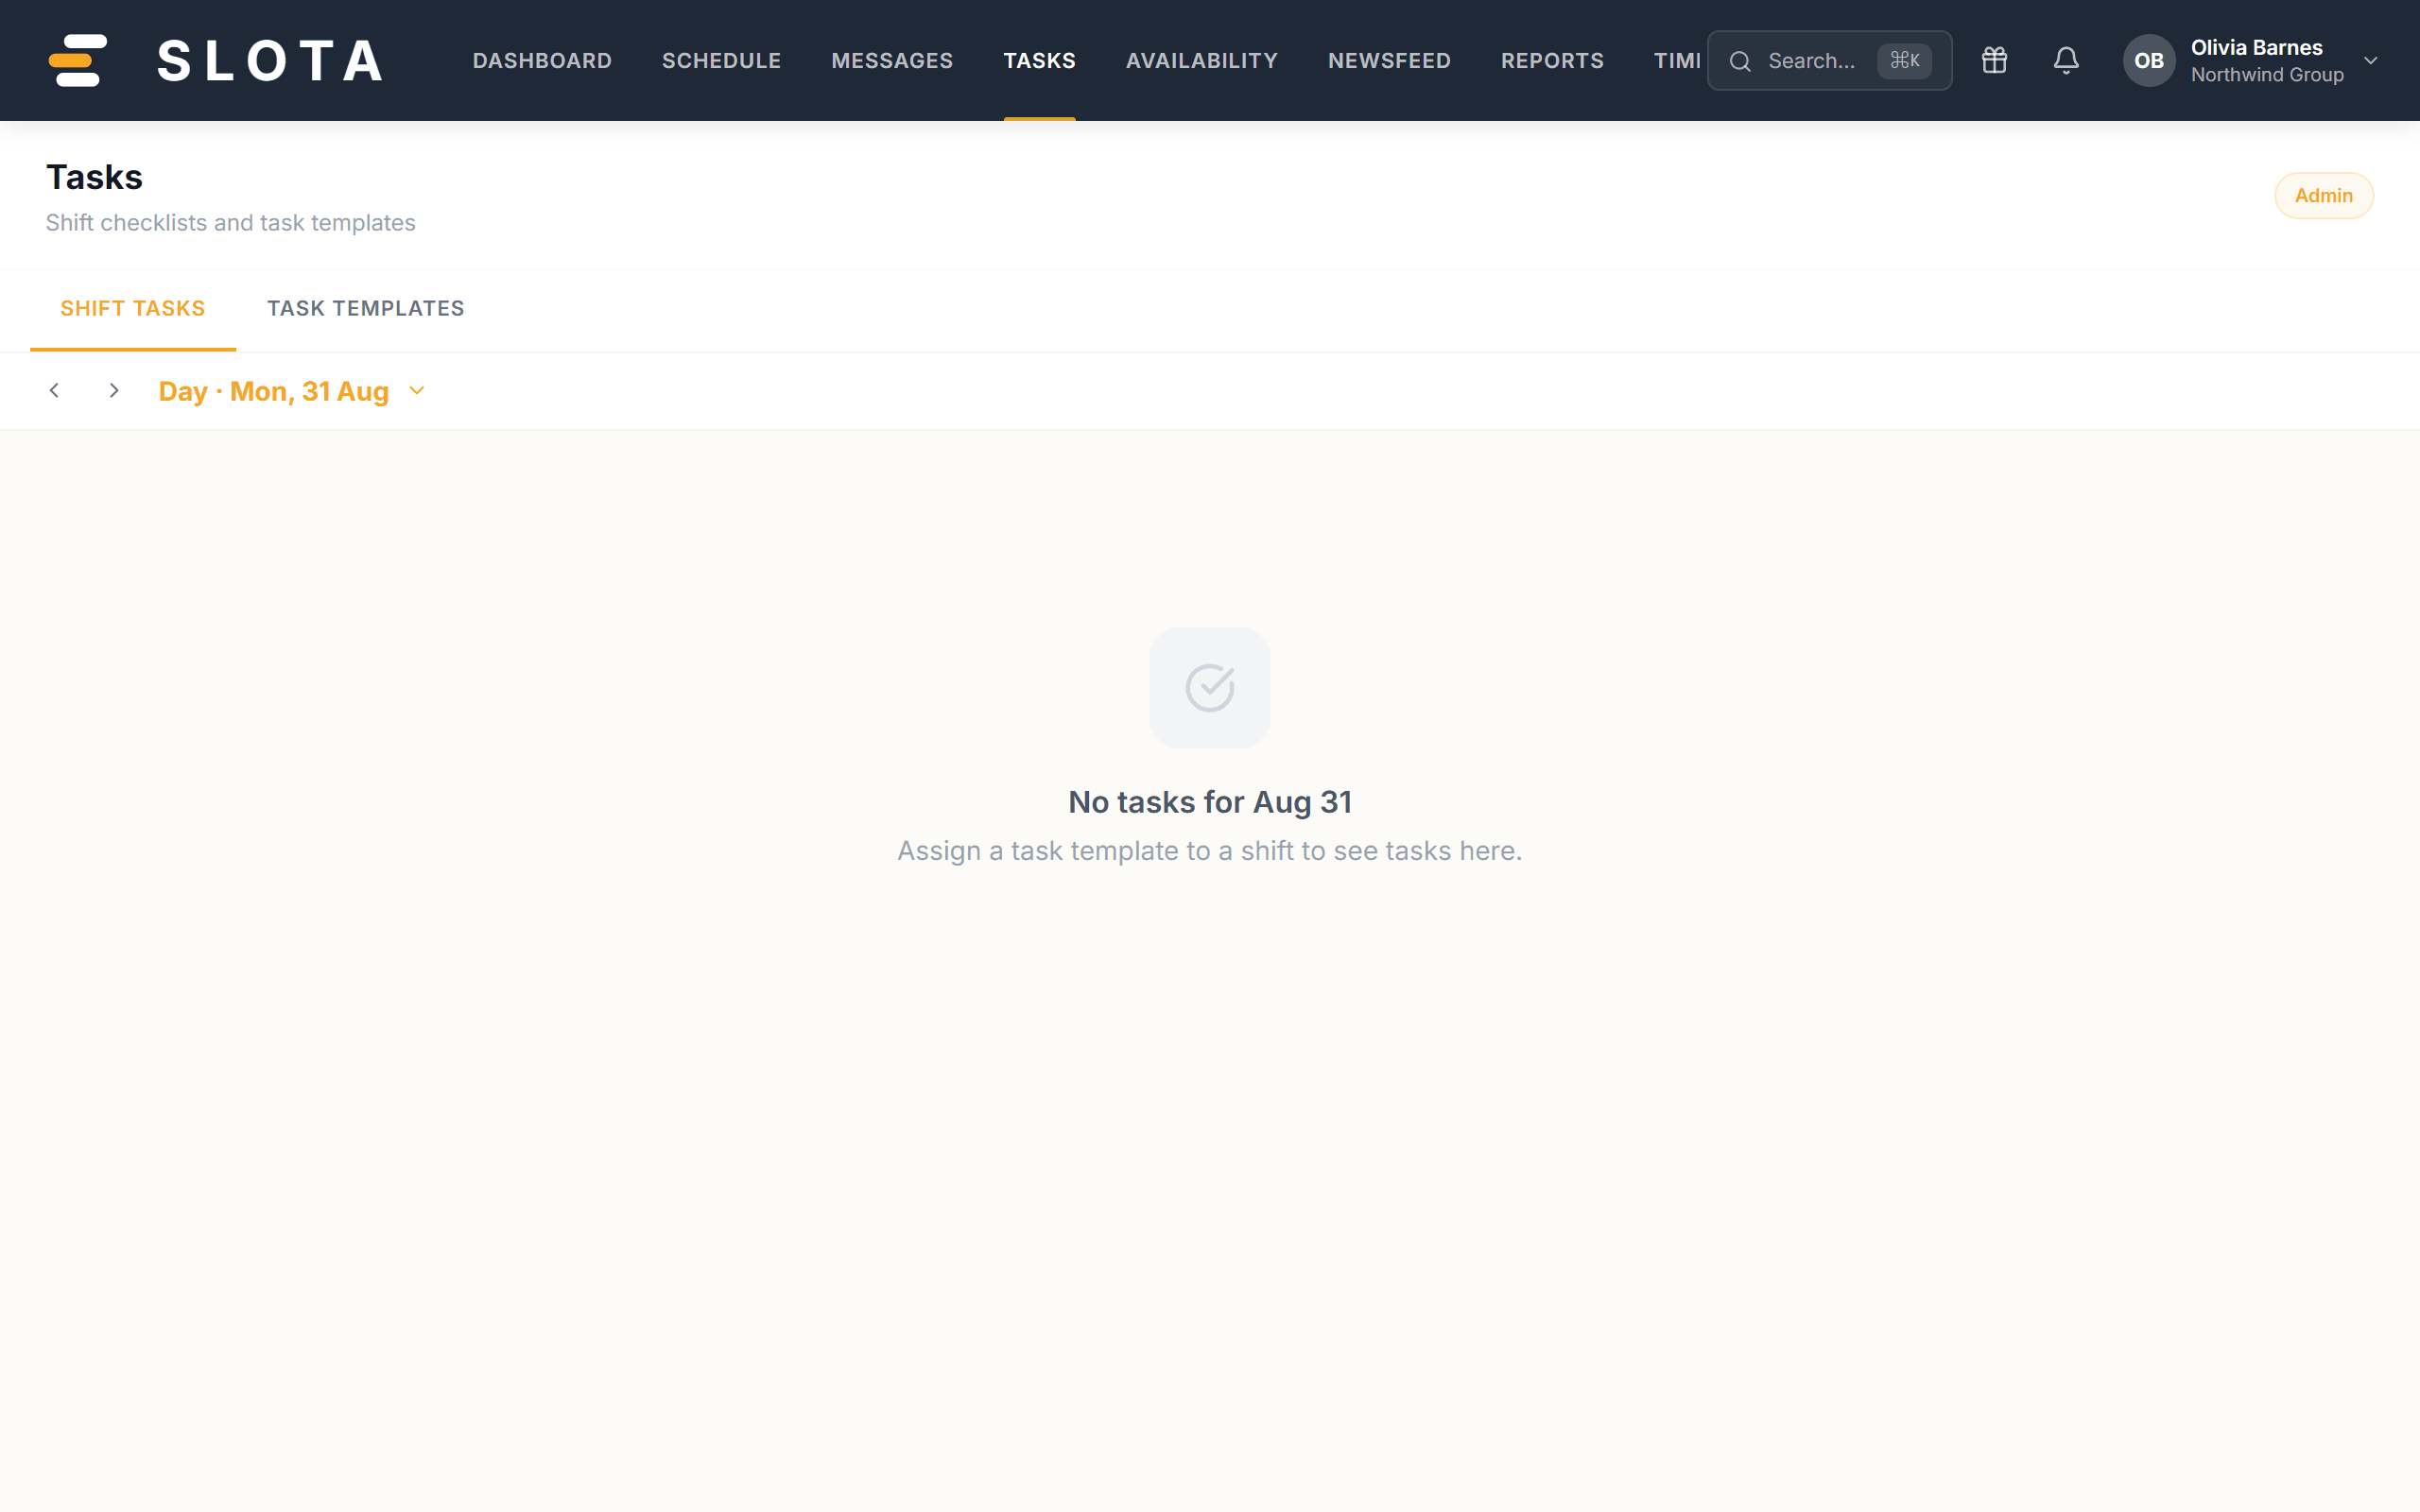Click the Slota logo icon

click(78, 60)
